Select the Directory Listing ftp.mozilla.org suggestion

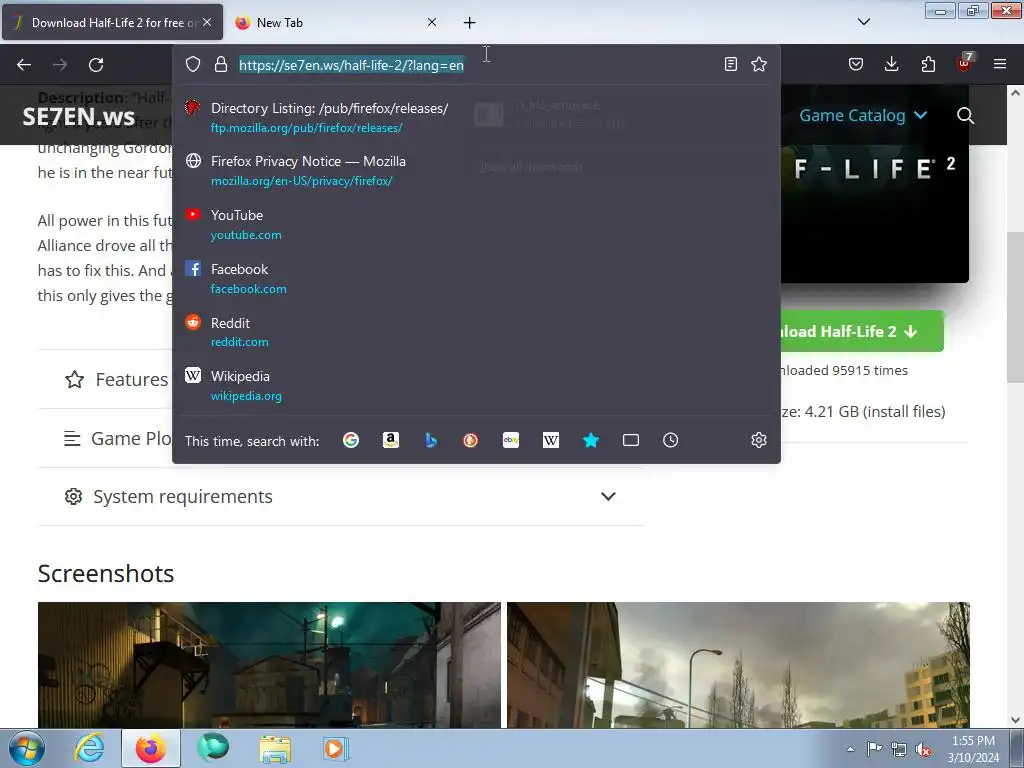[476, 118]
